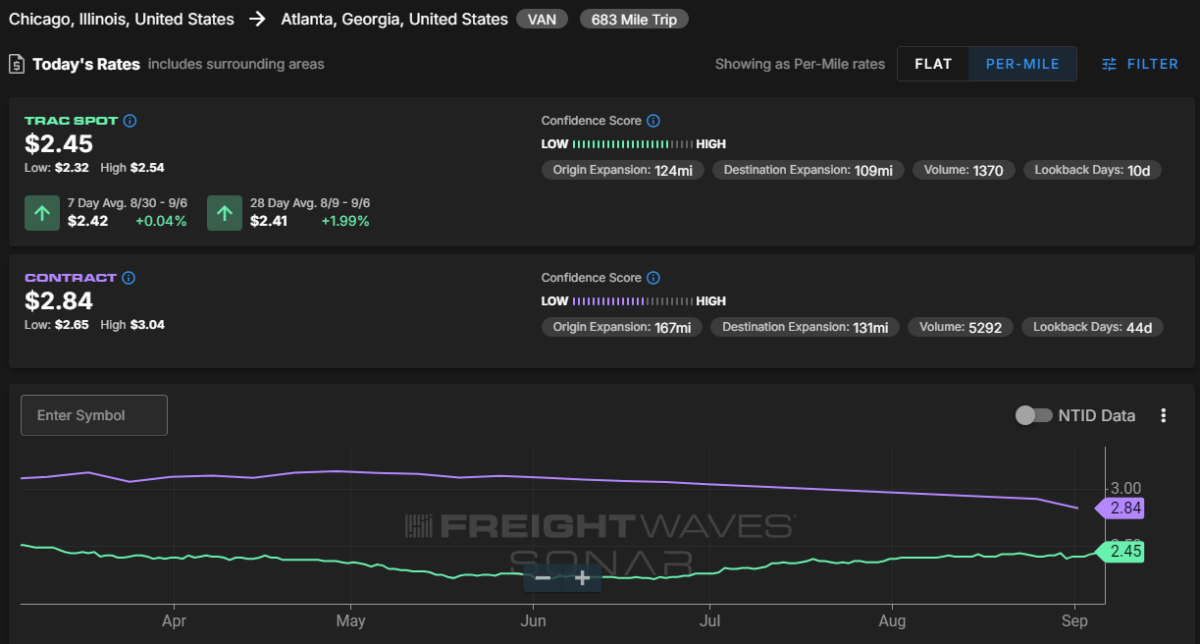
Task: Click the 7 Day Avg. up-arrow icon
Action: point(42,213)
